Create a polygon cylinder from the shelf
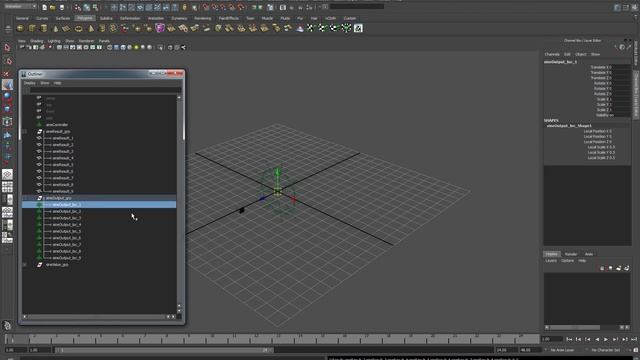The image size is (640, 360). click(x=44, y=28)
